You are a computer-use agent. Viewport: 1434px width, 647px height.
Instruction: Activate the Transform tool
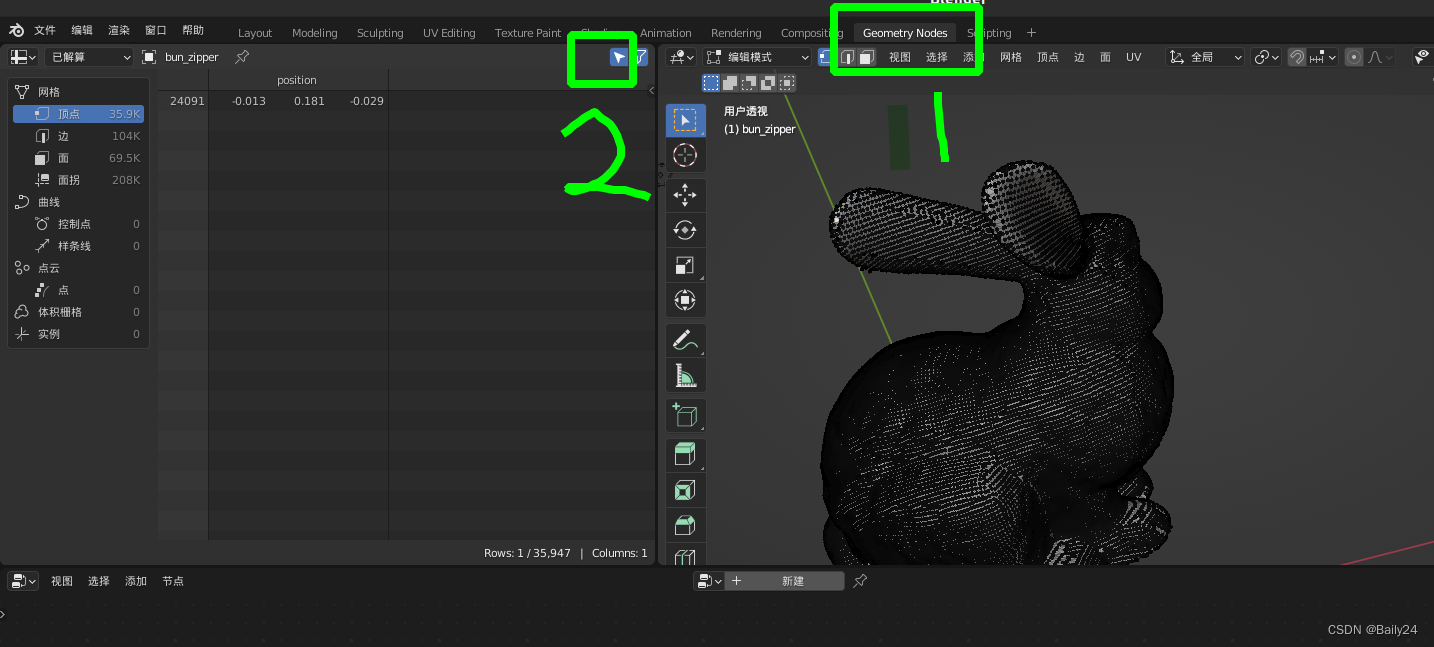685,300
